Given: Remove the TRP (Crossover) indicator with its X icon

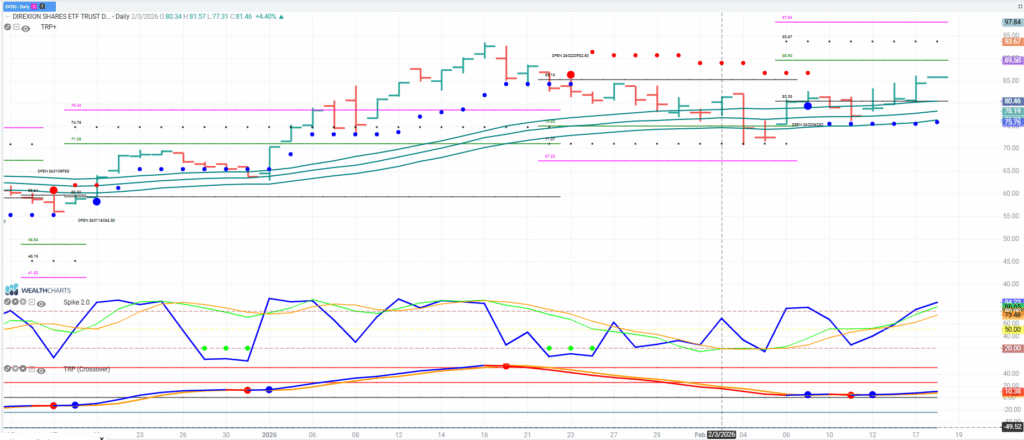Looking at the screenshot, I should coord(7,370).
